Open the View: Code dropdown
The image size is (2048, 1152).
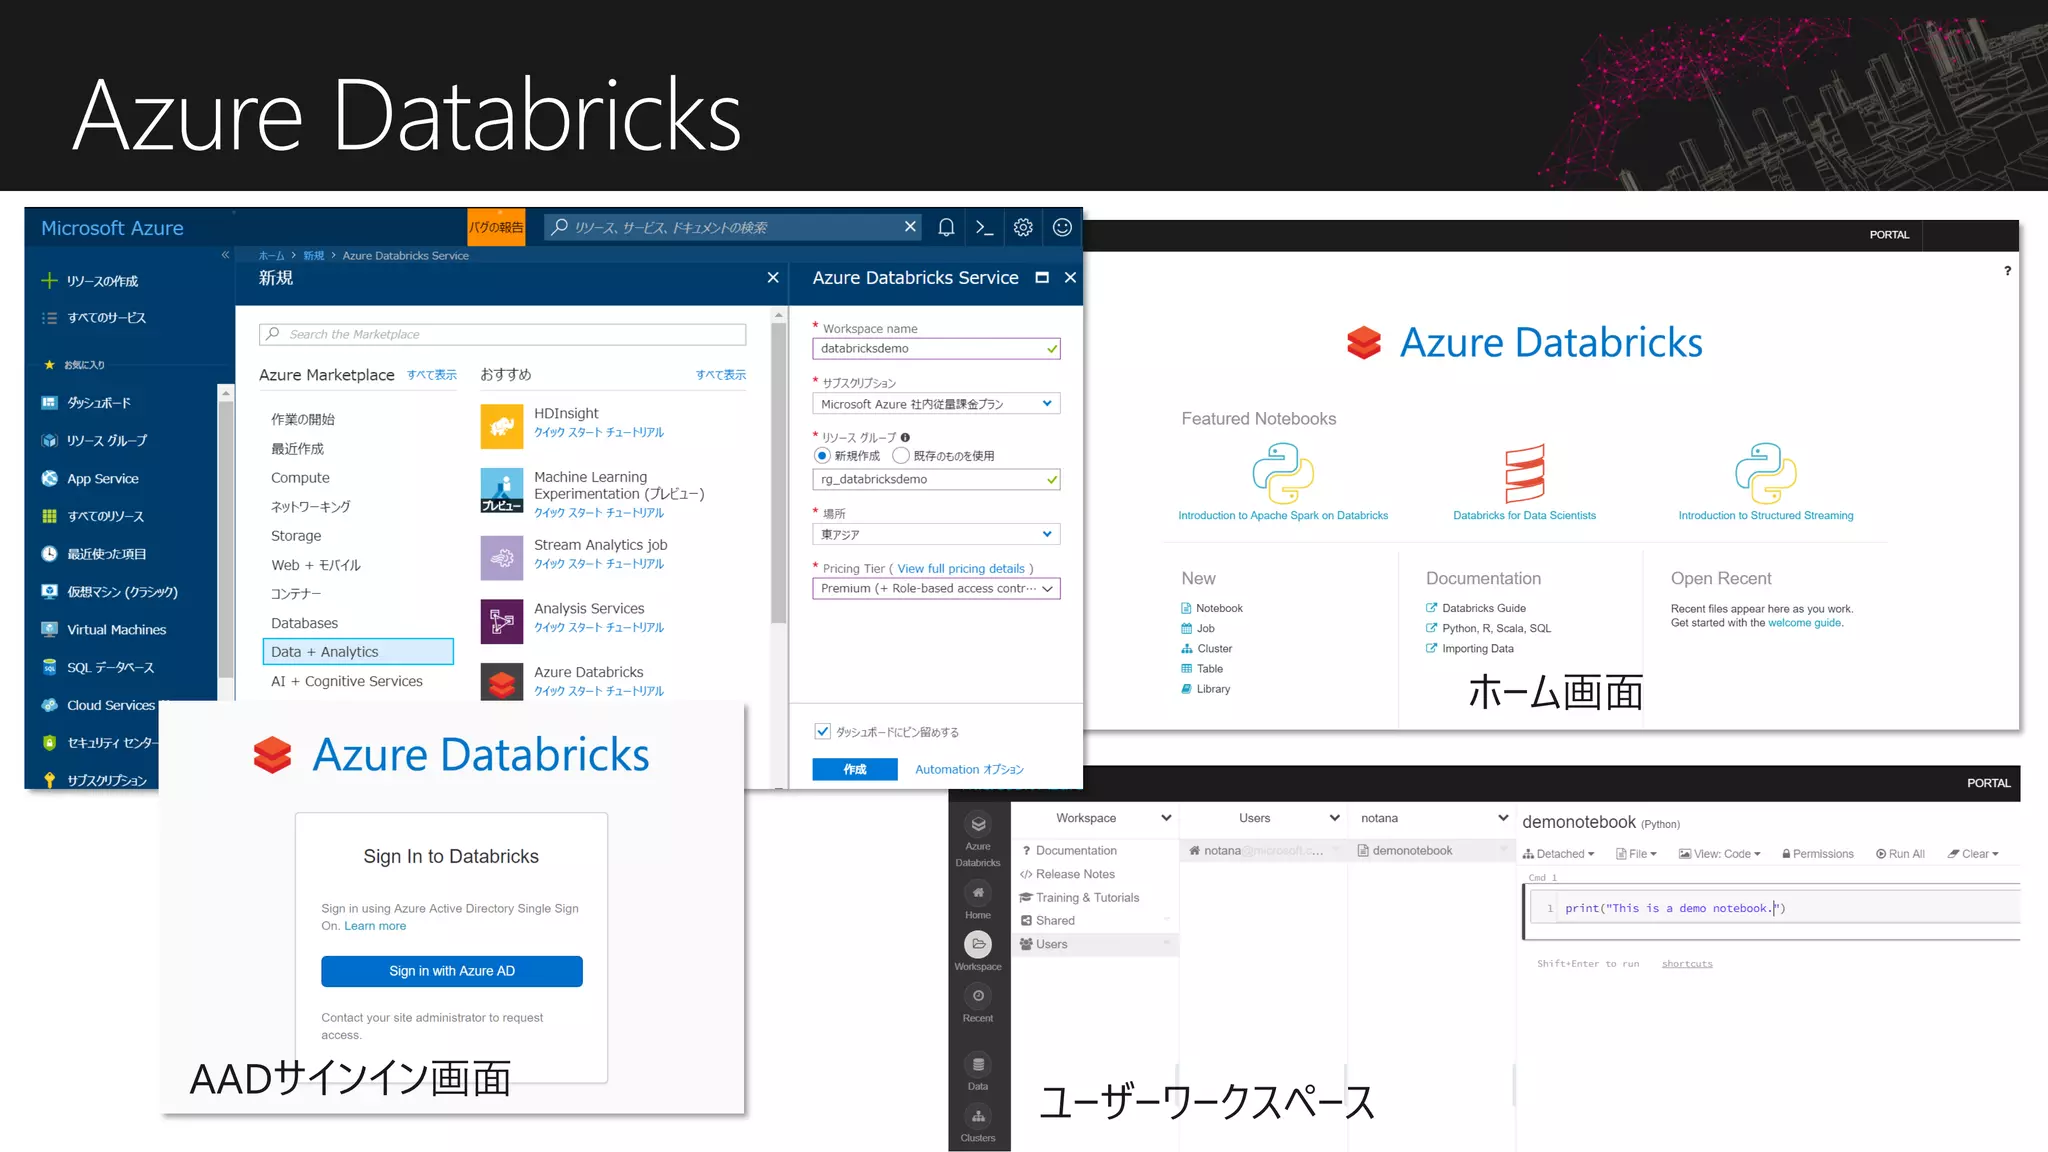pos(1720,854)
